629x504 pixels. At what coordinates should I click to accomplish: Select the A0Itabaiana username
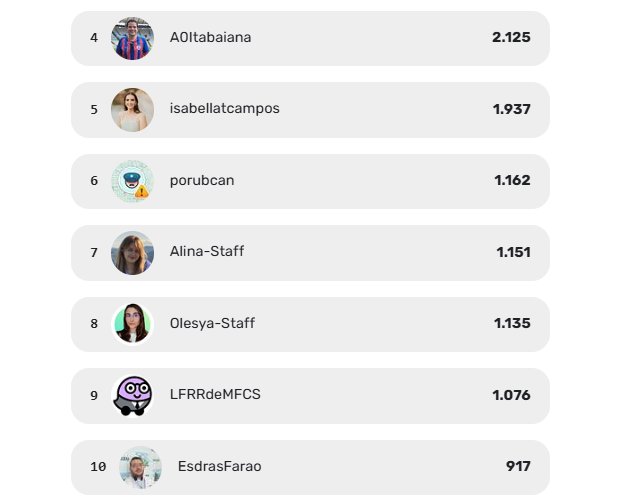coord(211,37)
